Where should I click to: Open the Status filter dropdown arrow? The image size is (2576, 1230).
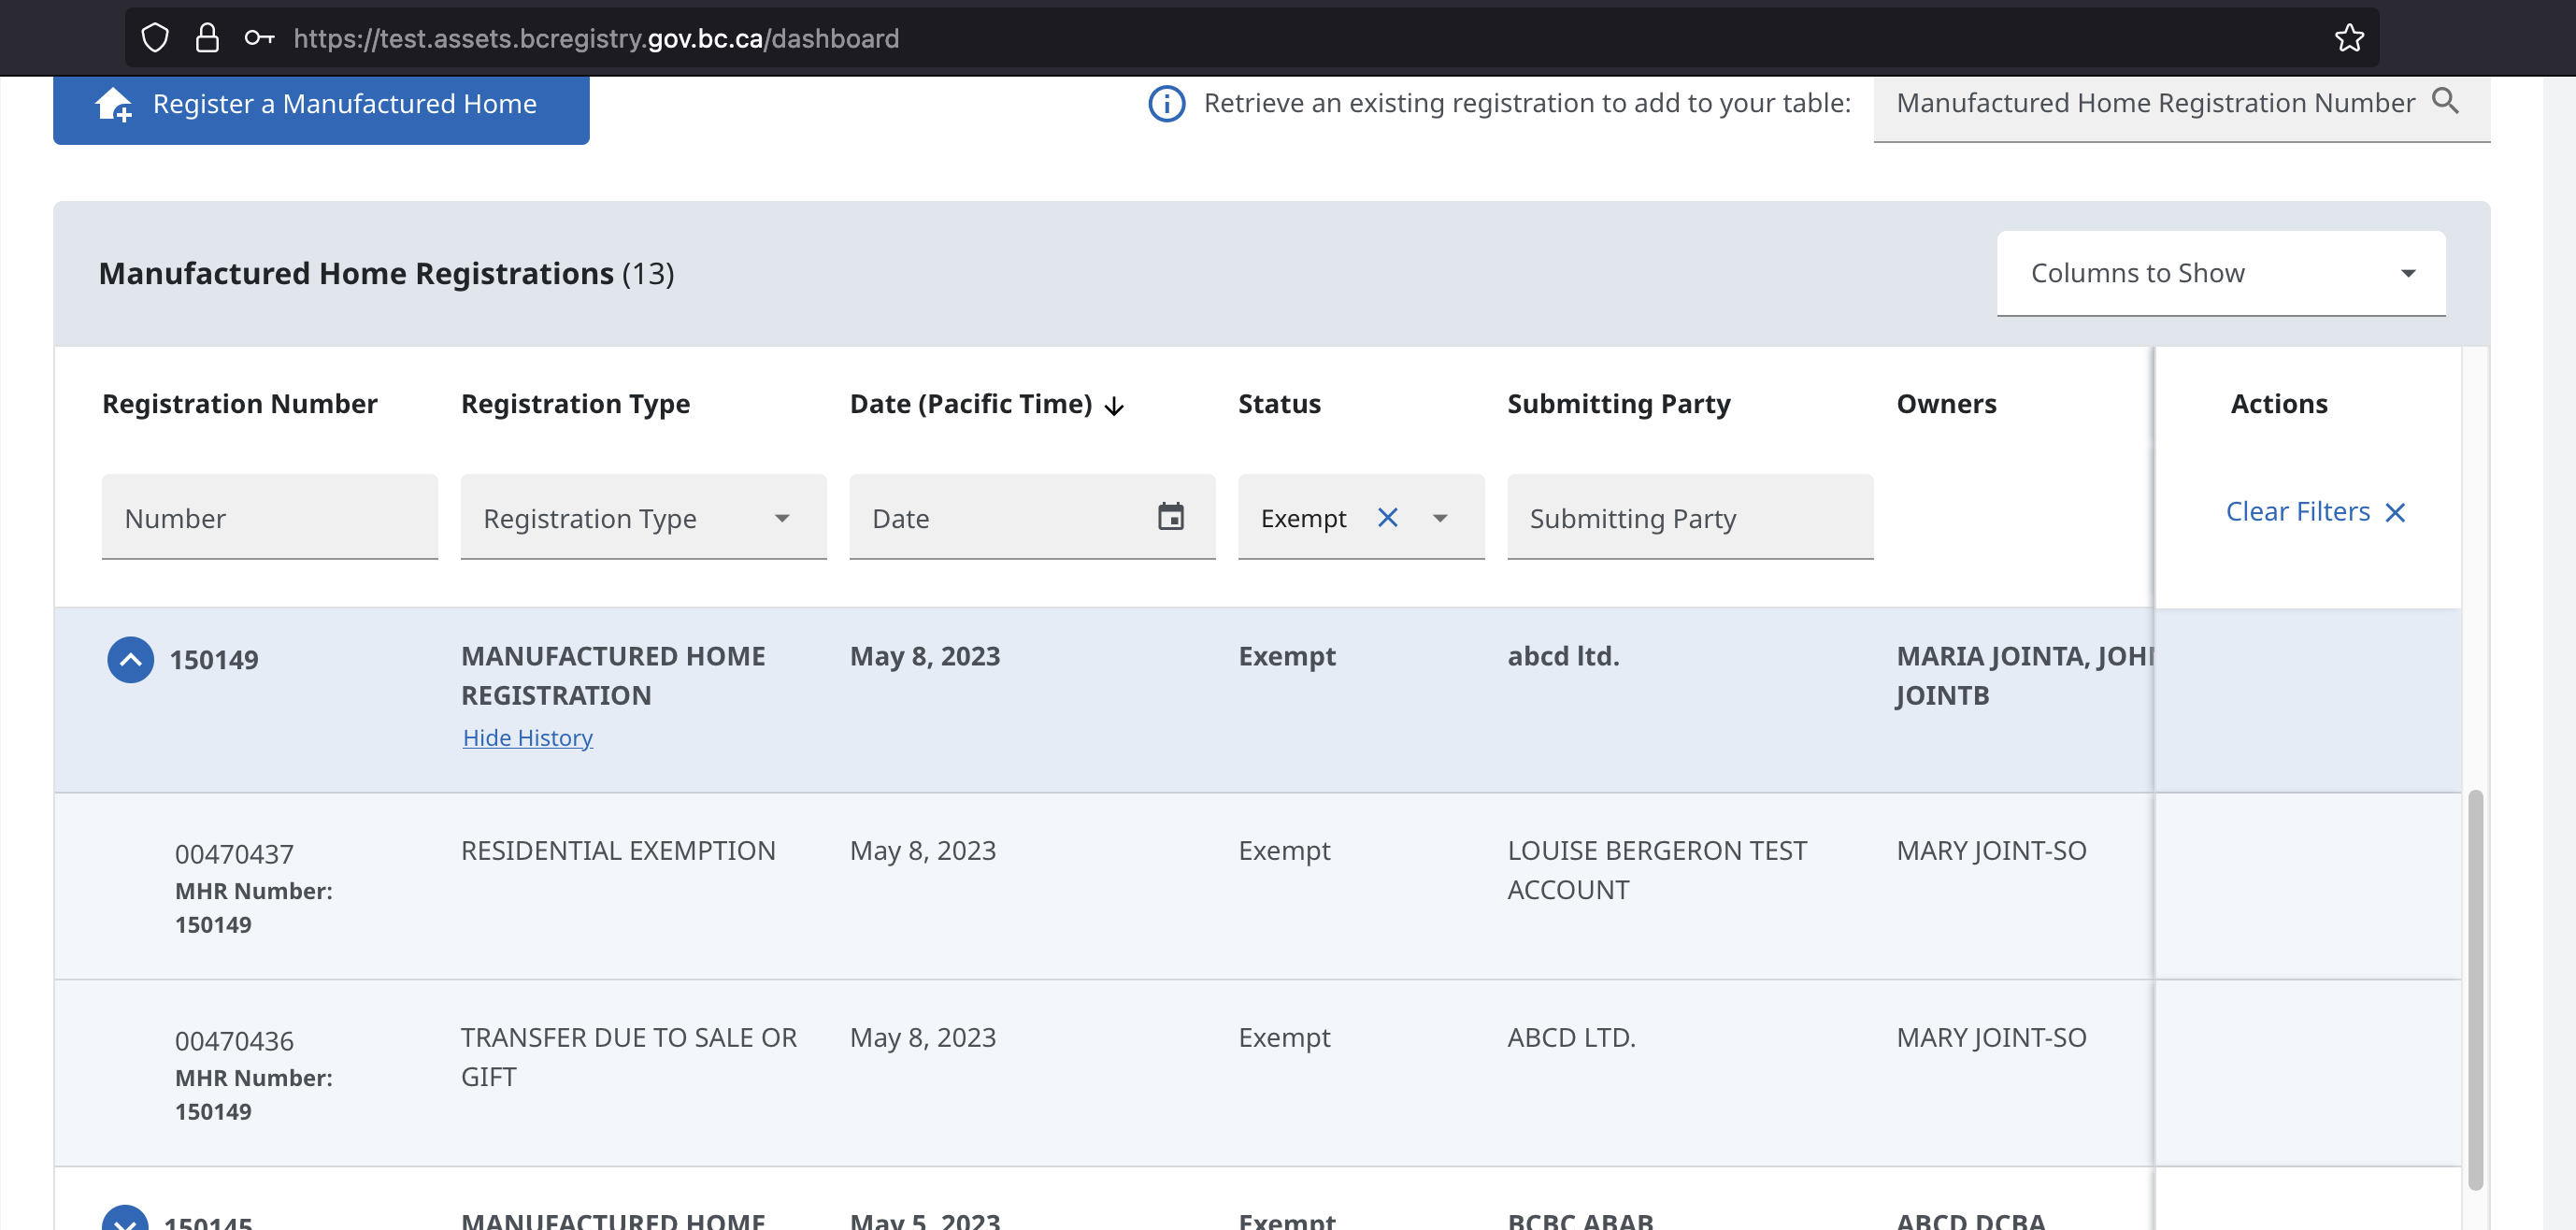point(1439,518)
